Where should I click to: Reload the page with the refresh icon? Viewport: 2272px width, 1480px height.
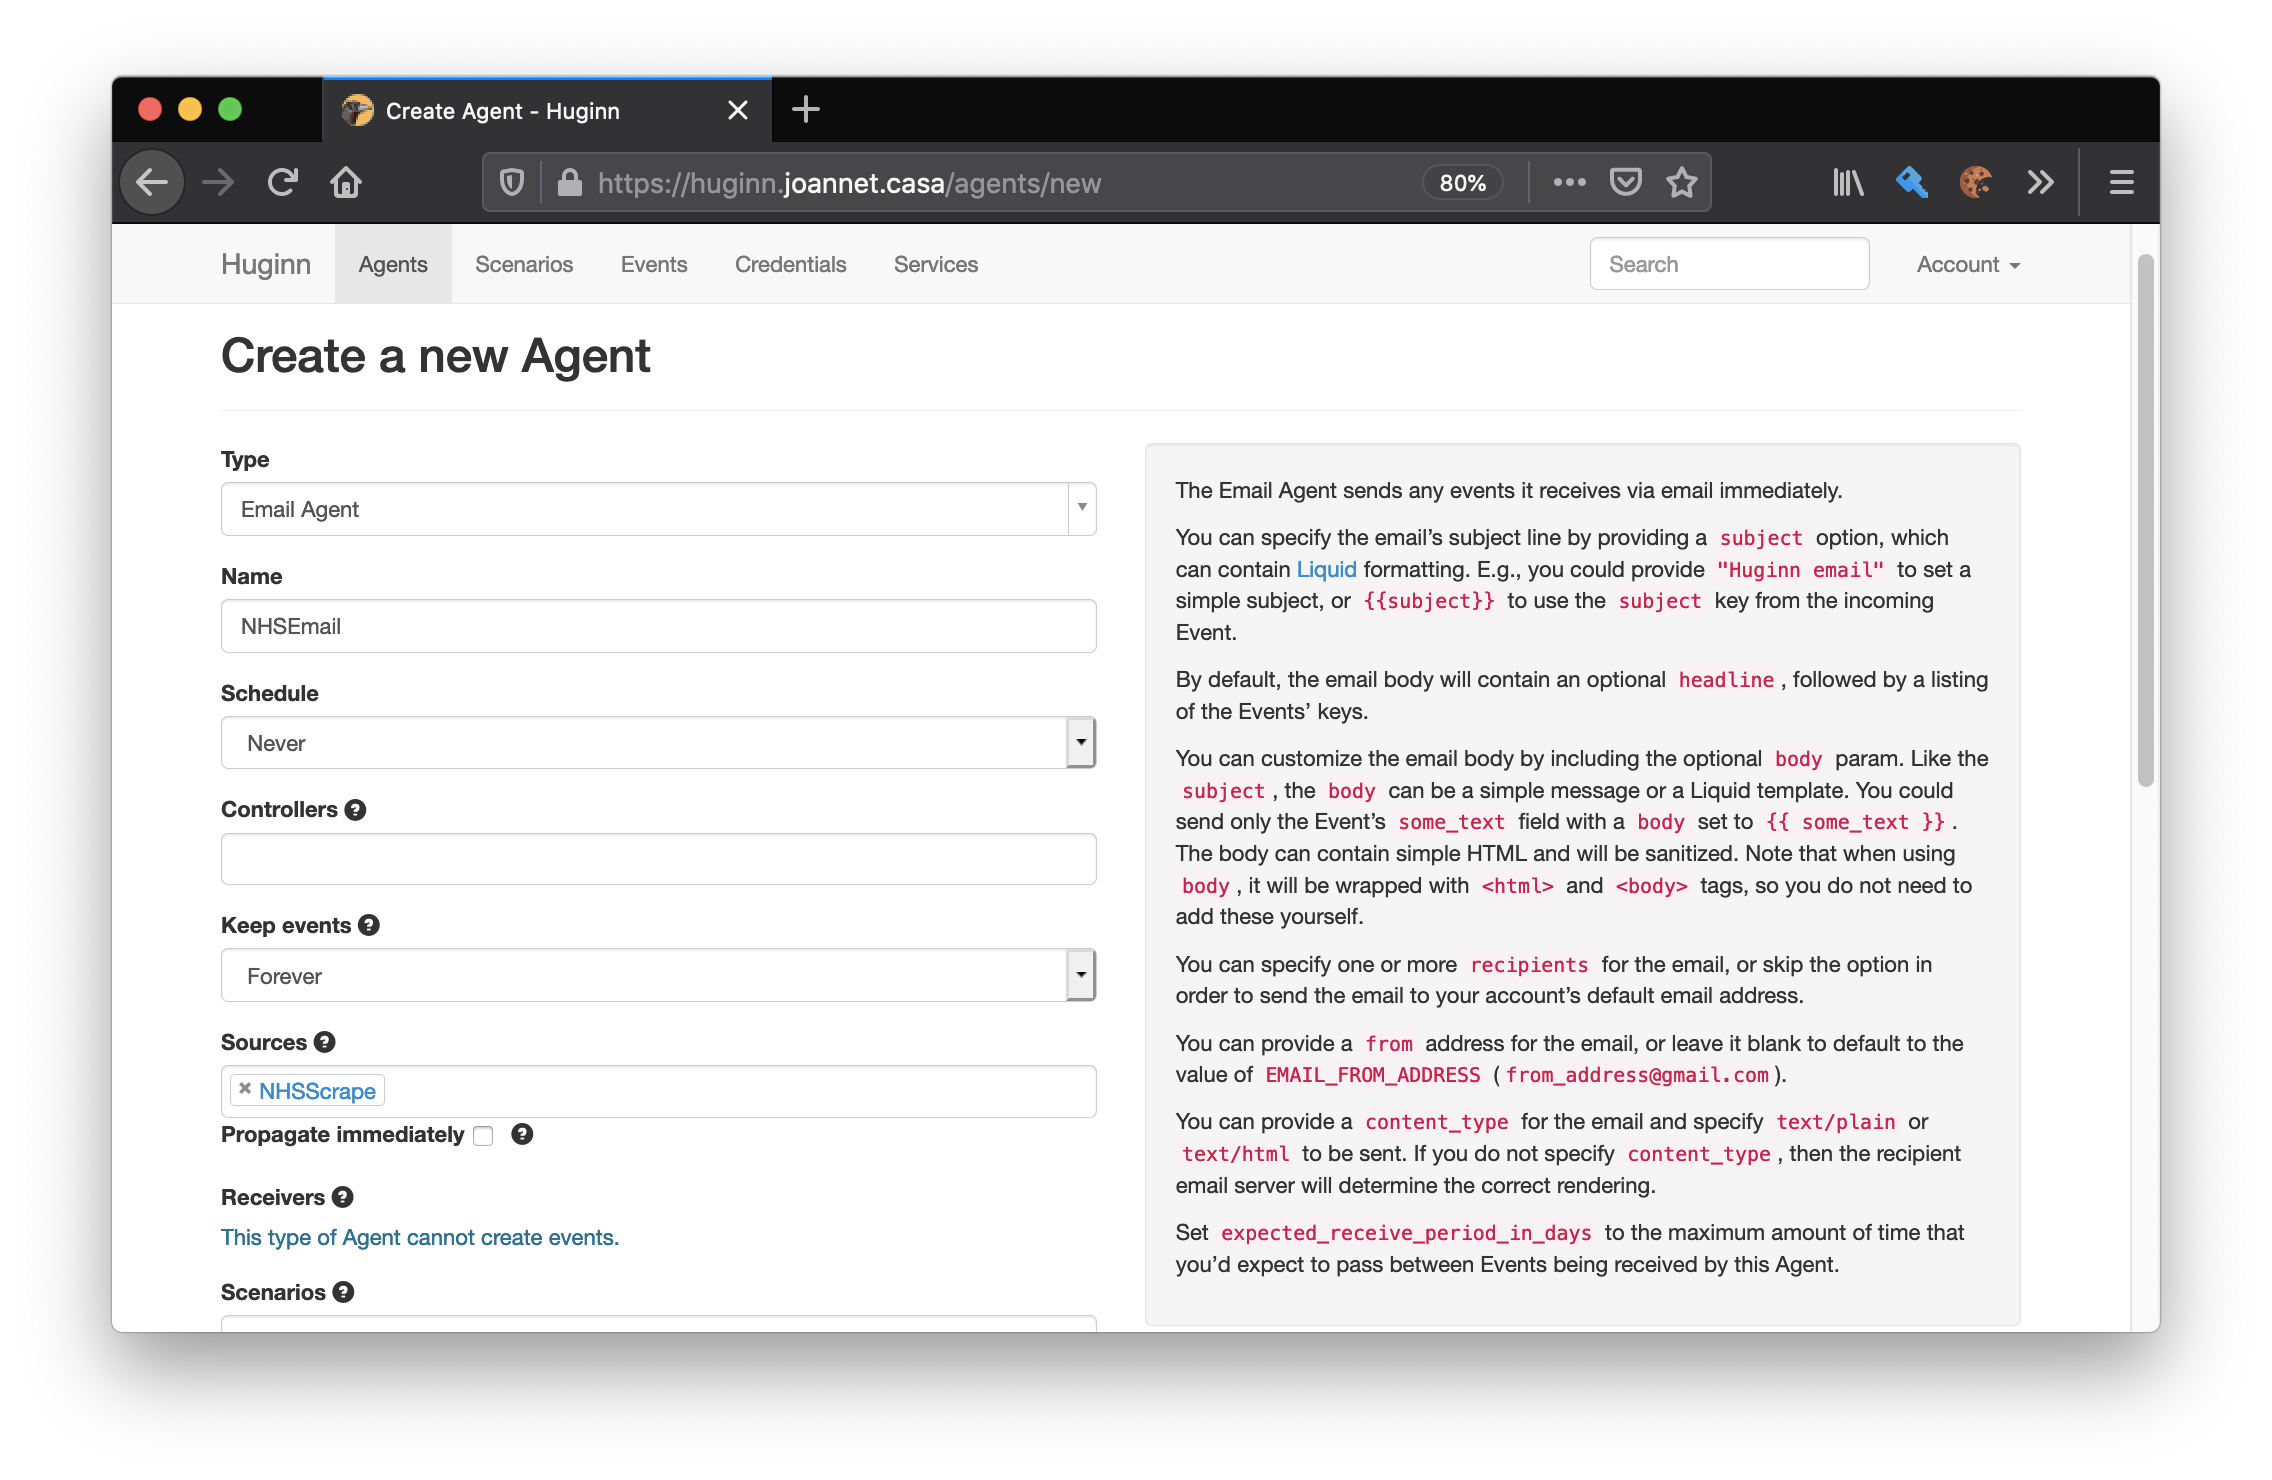pyautogui.click(x=283, y=183)
